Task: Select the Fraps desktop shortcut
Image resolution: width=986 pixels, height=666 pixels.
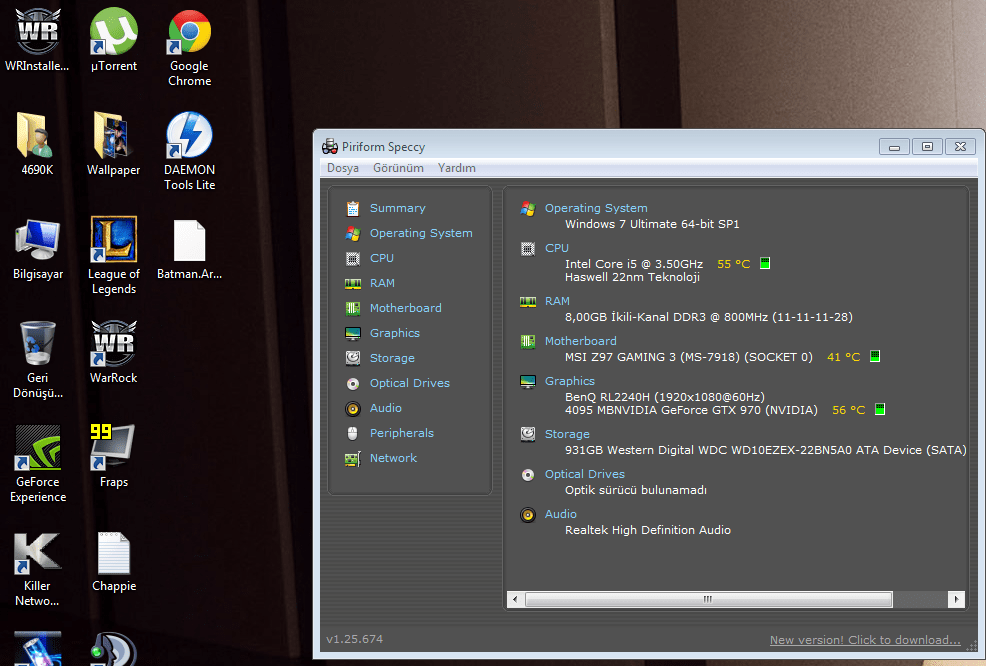Action: [x=114, y=455]
